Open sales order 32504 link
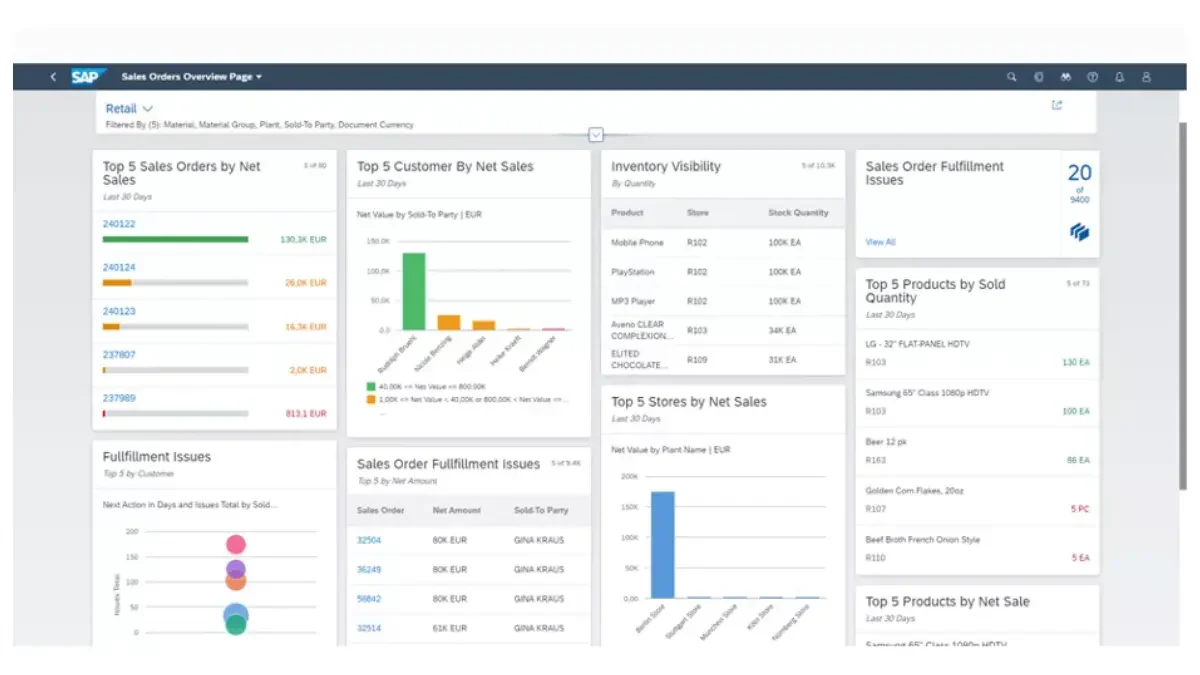 (369, 540)
